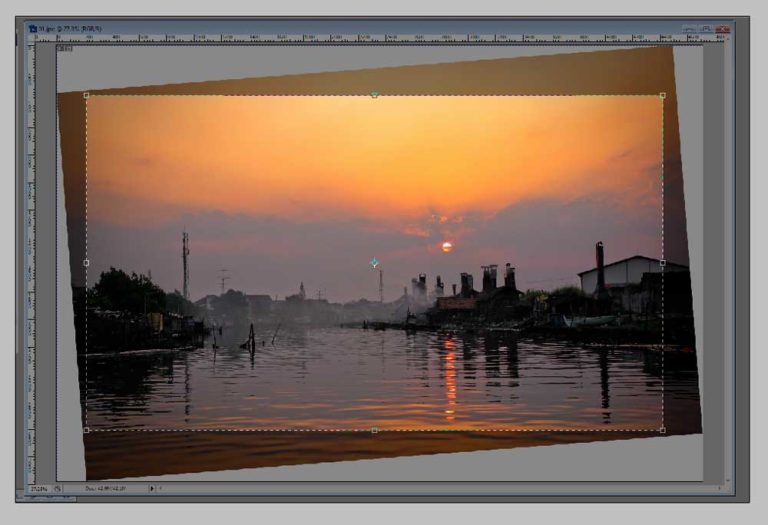Click the setting sun inside crop area
This screenshot has width=768, height=525.
(x=447, y=247)
